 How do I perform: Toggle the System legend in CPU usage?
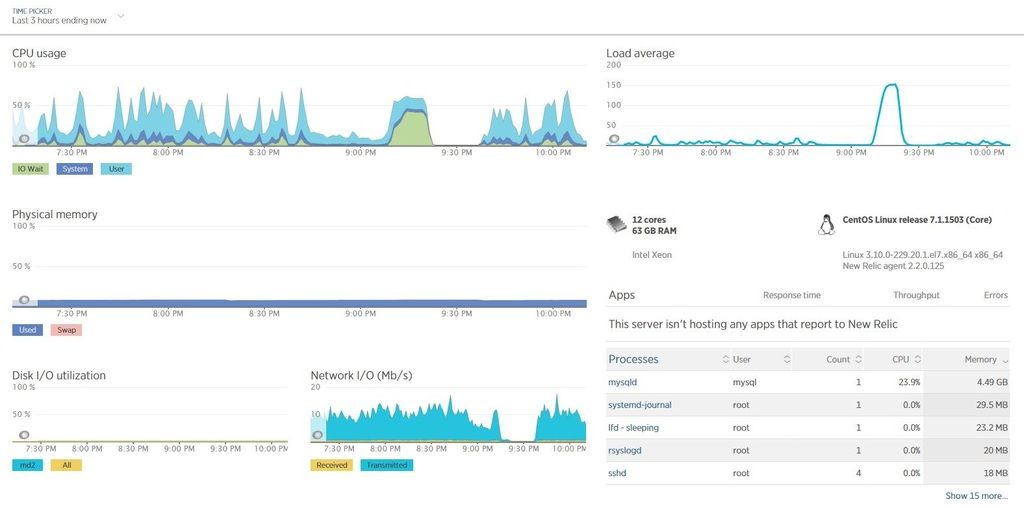[74, 168]
